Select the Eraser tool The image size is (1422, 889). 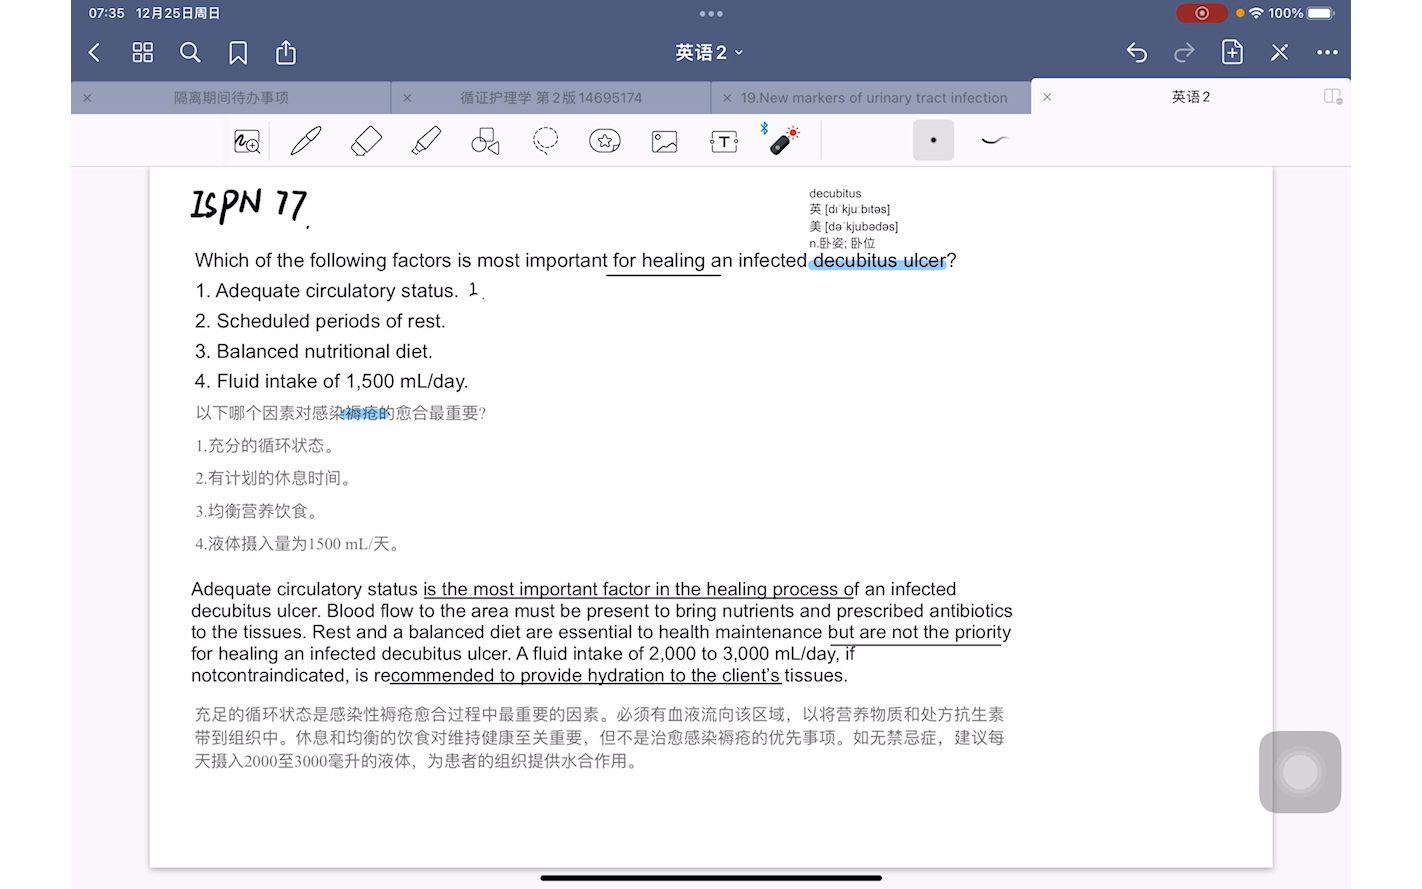366,141
